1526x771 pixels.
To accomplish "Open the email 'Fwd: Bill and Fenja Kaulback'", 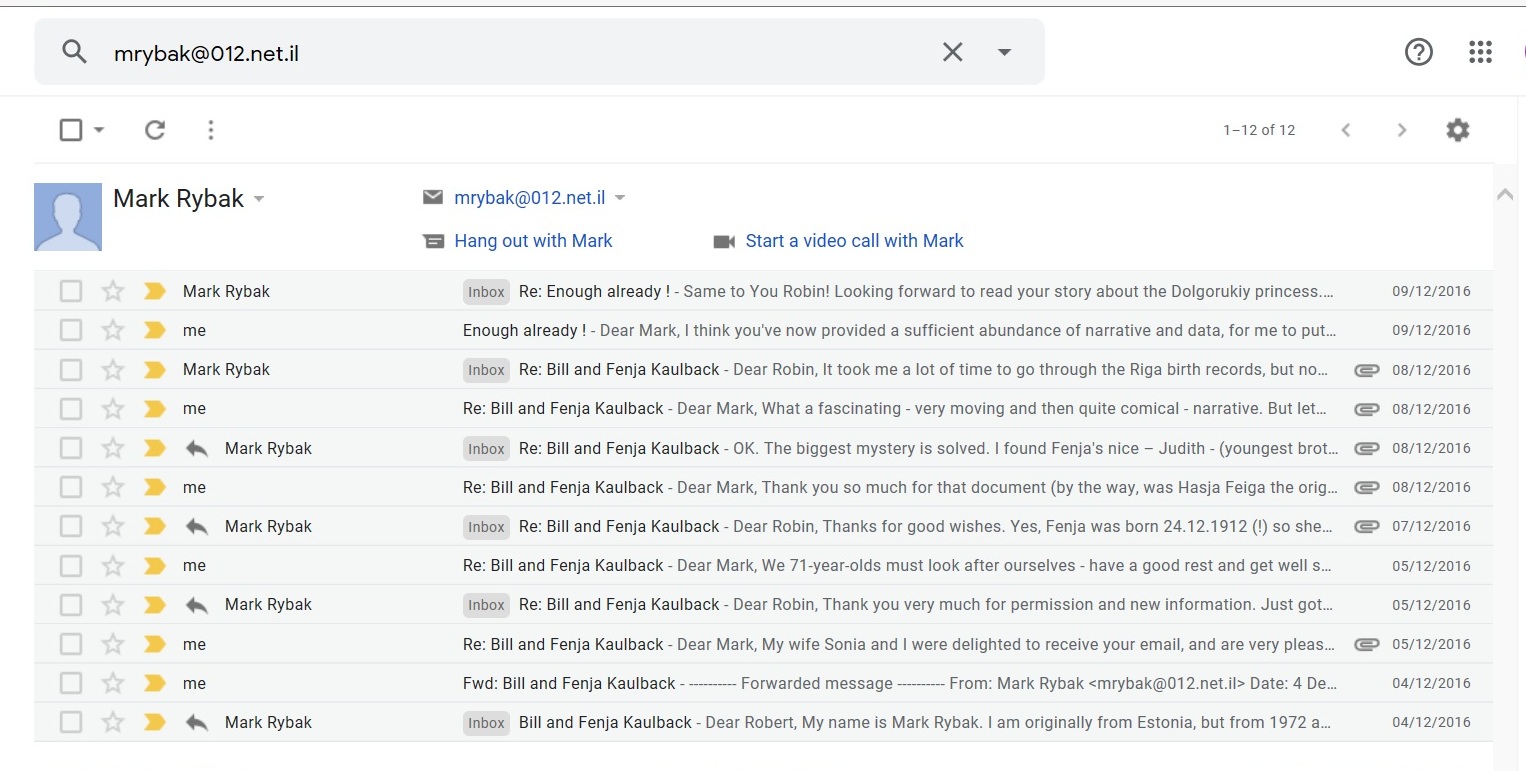I will (569, 683).
